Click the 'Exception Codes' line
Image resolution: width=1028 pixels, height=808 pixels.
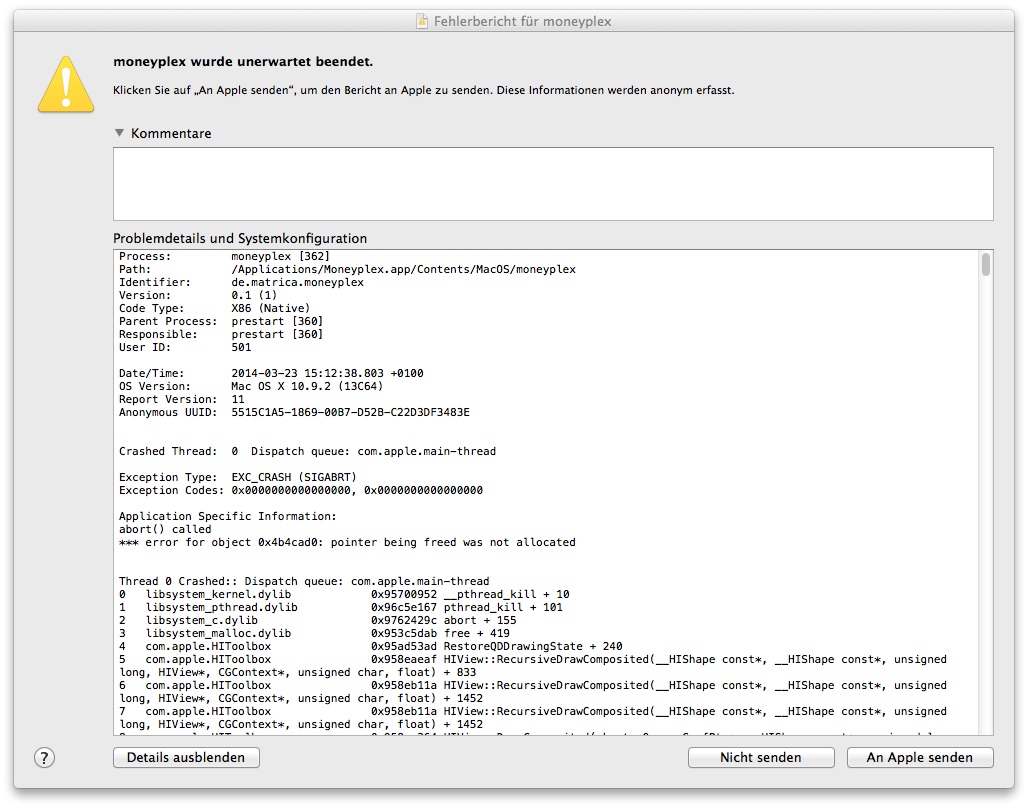coord(301,491)
